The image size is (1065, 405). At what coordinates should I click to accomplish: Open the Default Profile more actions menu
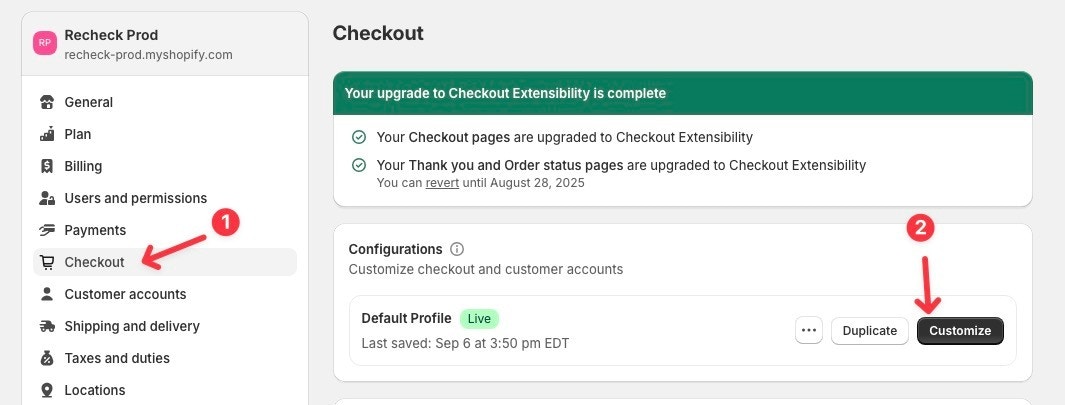pos(809,330)
